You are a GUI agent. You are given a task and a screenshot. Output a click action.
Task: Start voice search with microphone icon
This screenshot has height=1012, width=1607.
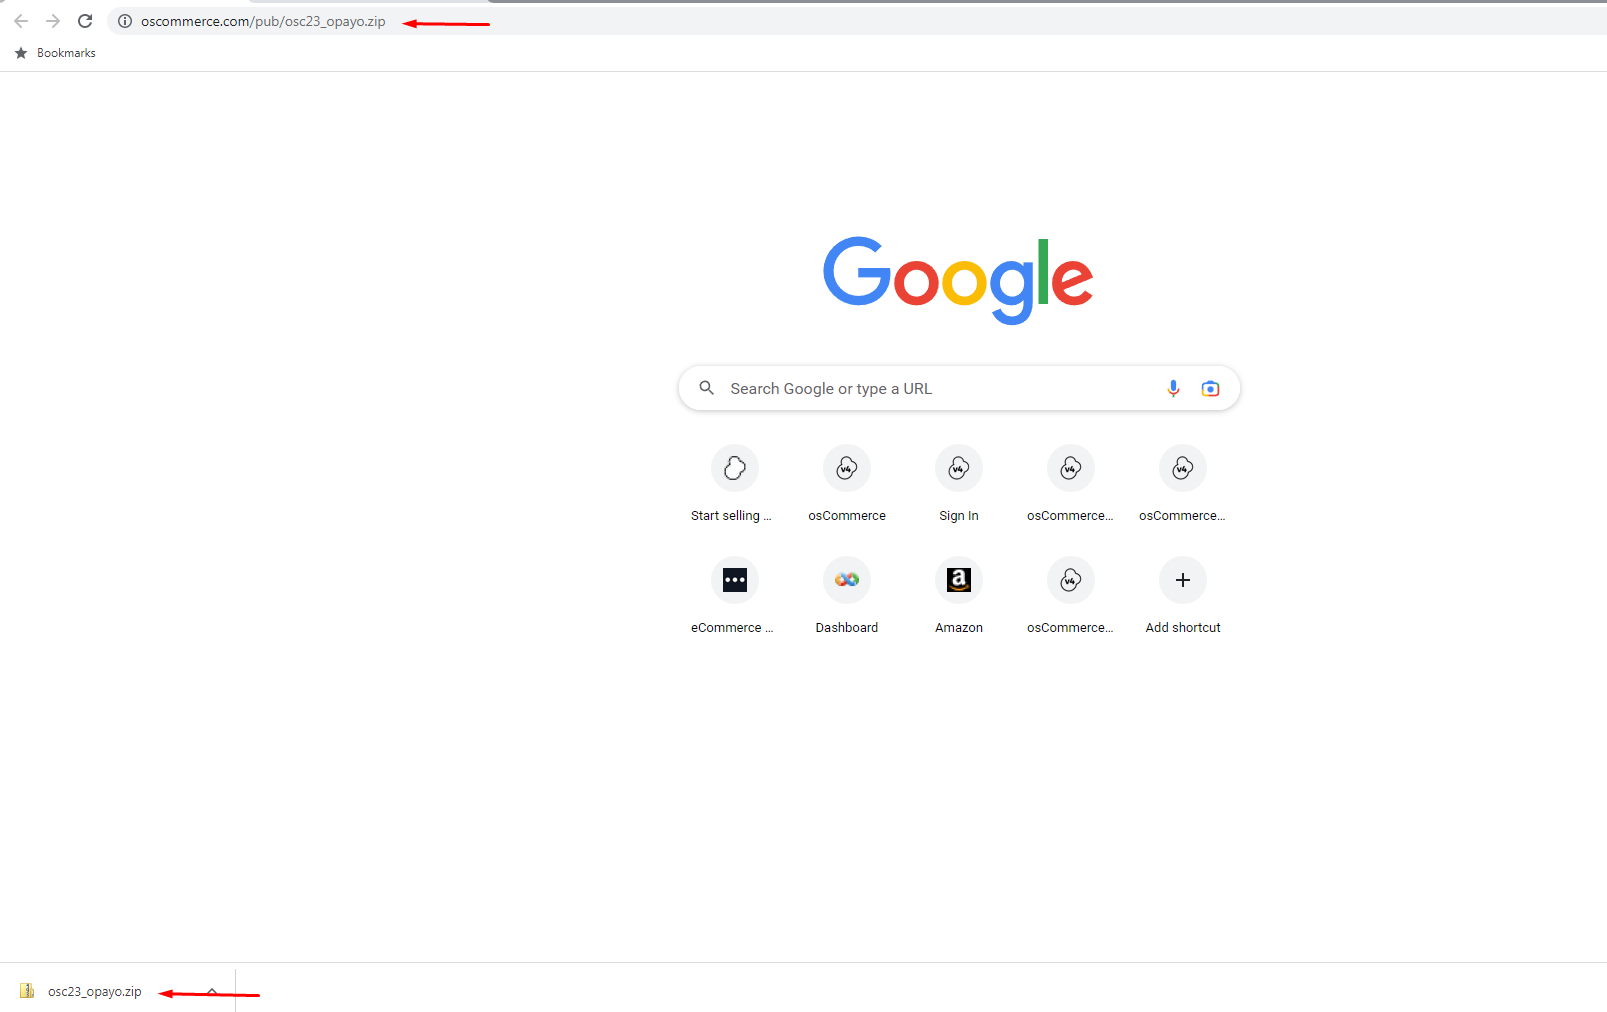pos(1173,388)
